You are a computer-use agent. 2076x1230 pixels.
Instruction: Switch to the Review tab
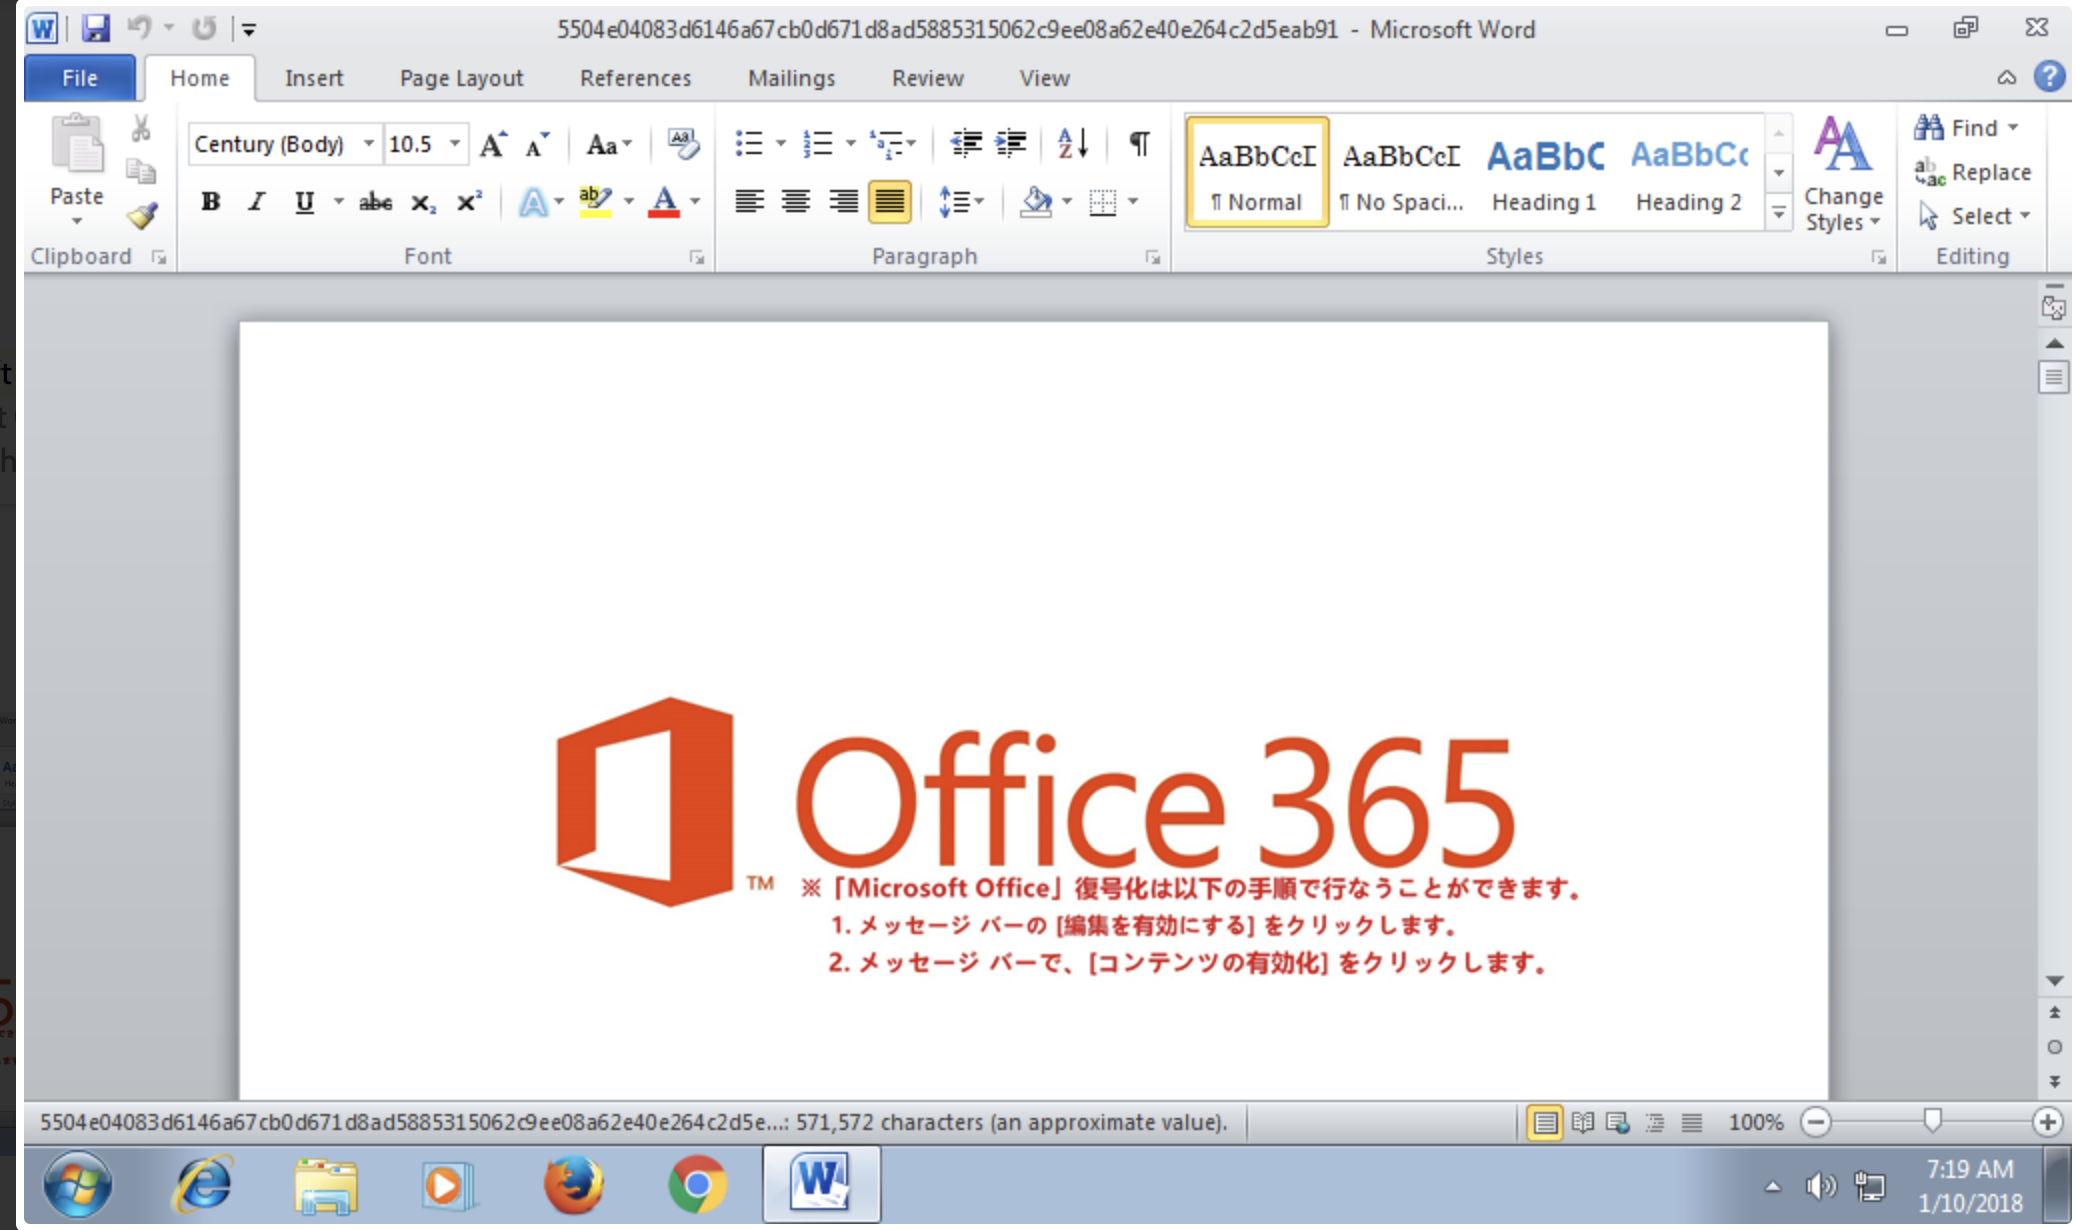[x=927, y=78]
